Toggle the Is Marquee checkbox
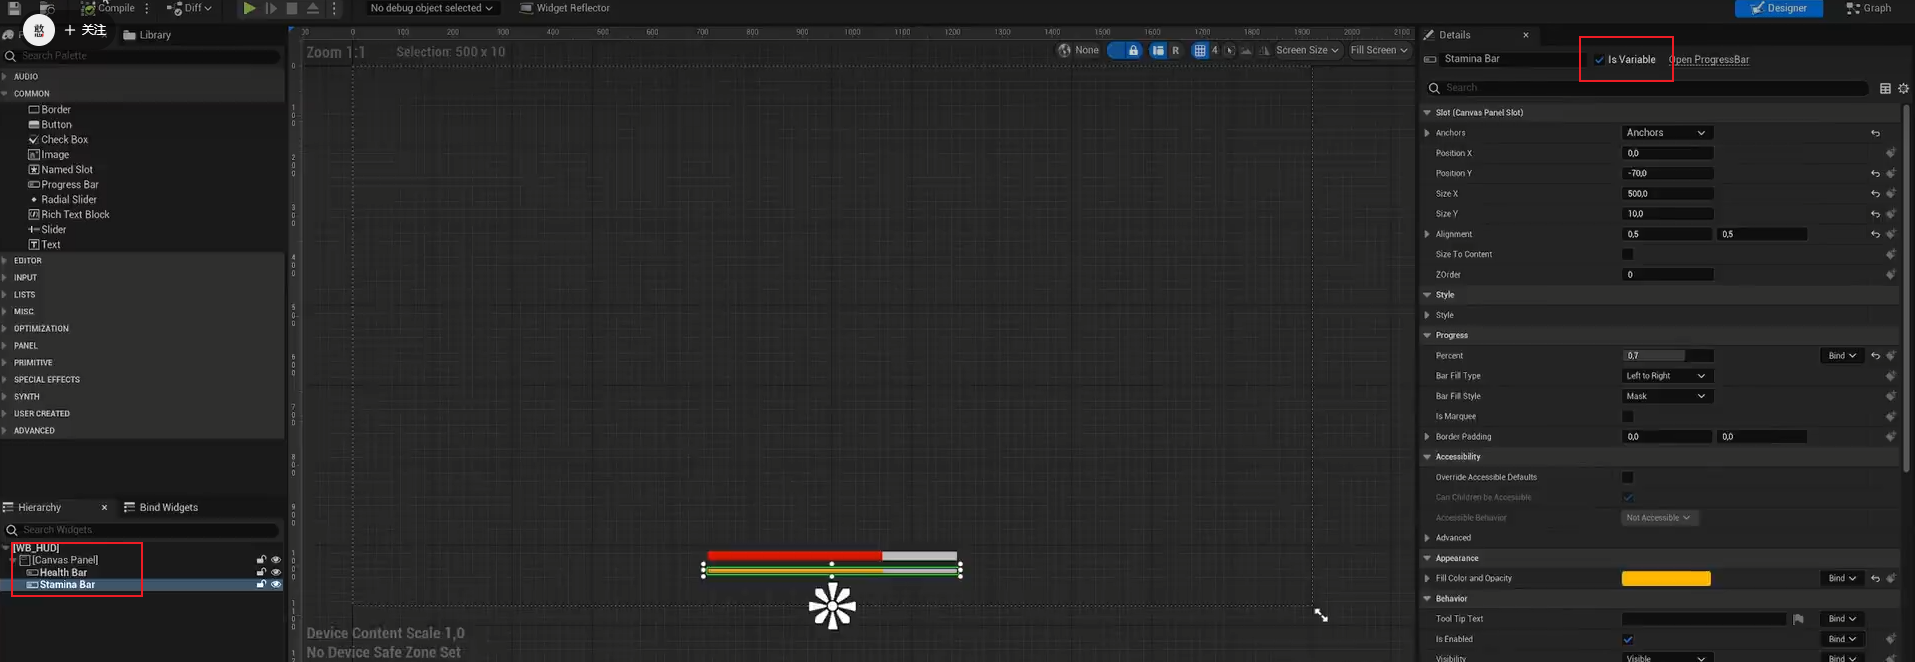This screenshot has height=662, width=1915. tap(1628, 416)
